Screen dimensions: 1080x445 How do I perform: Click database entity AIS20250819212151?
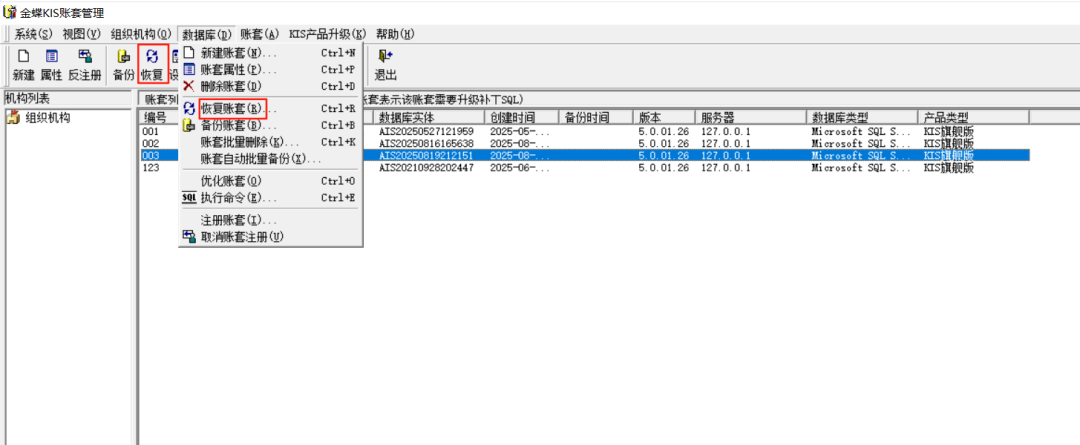click(426, 156)
